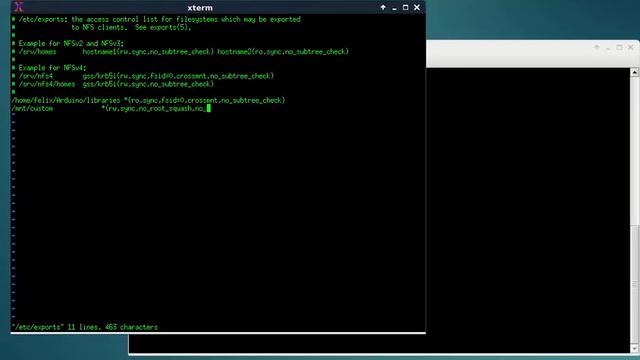Viewport: 640px width, 360px height.
Task: Click '*(rw,sync,no_root_squash,no_' options text
Action: 154,109
